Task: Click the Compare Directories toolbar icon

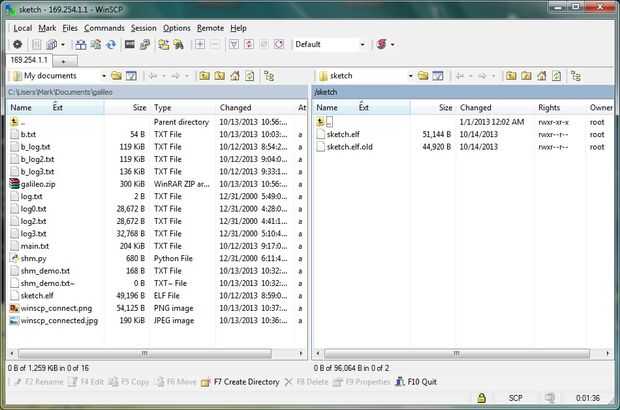Action: (81, 44)
